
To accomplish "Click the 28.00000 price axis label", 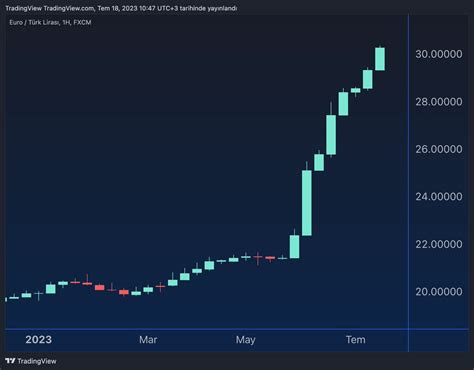I will pyautogui.click(x=439, y=102).
